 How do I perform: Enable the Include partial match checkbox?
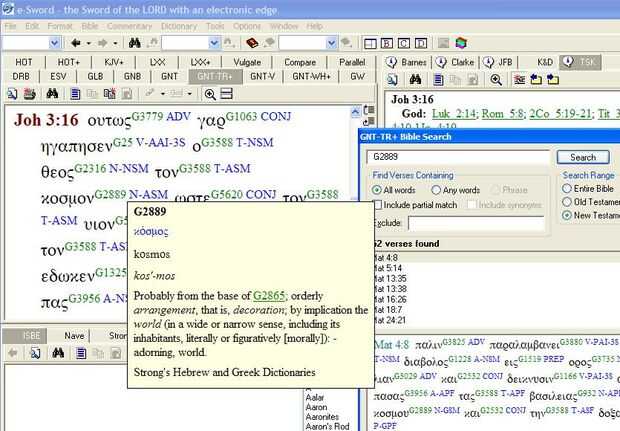[378, 205]
